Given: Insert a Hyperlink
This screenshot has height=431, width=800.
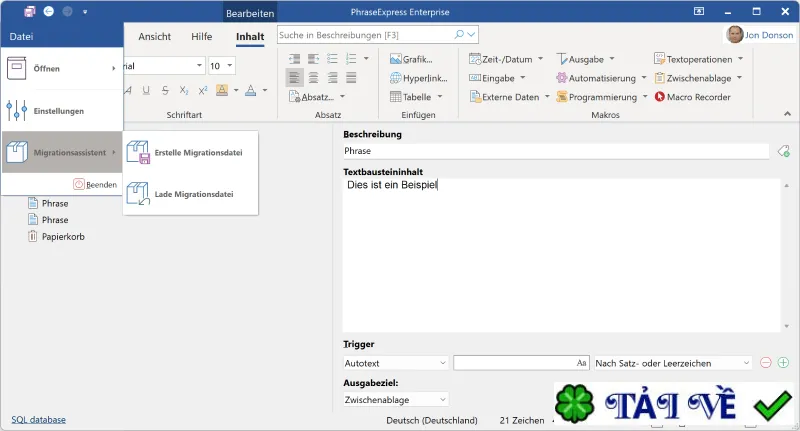Looking at the screenshot, I should pyautogui.click(x=418, y=78).
